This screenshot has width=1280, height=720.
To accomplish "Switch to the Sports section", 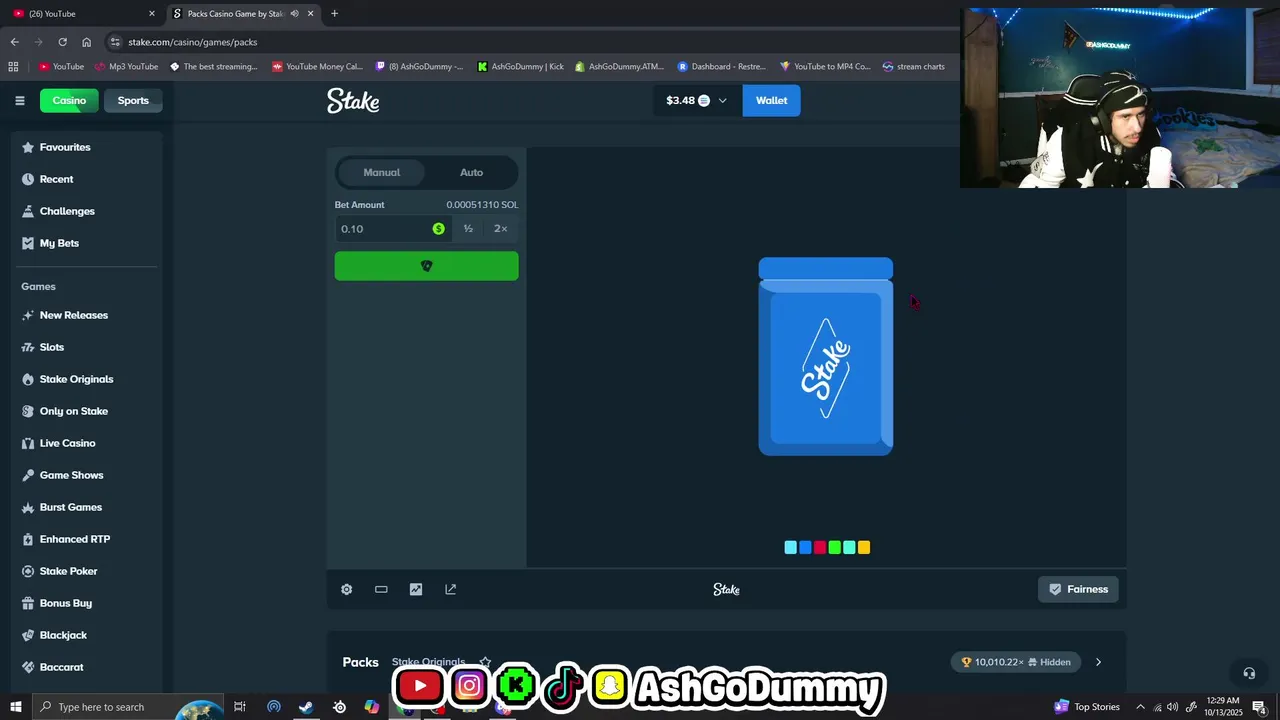I will point(133,100).
